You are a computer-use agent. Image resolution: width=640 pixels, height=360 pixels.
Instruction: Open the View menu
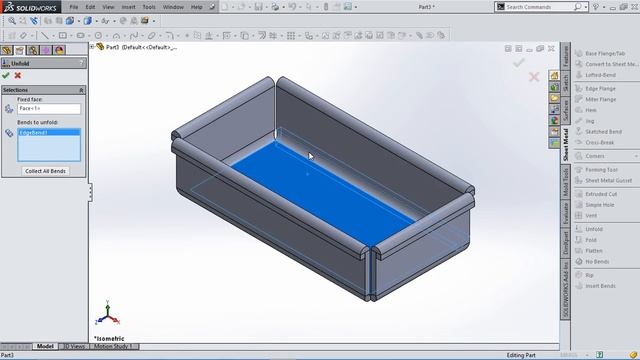tap(108, 7)
